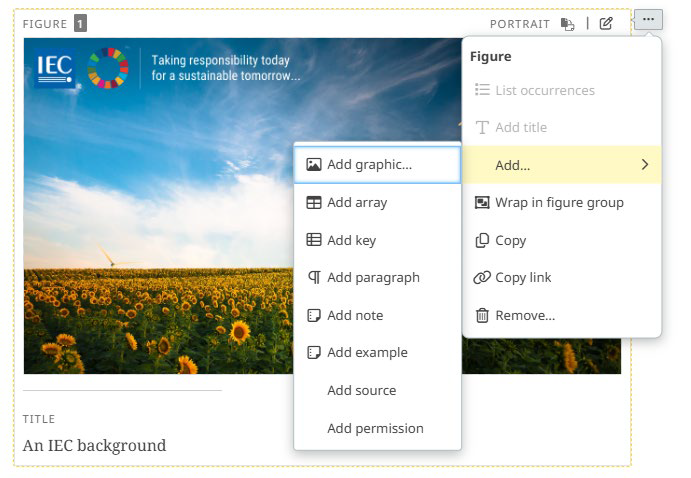Click the edit pencil icon in figure header
The image size is (691, 478).
[x=606, y=23]
